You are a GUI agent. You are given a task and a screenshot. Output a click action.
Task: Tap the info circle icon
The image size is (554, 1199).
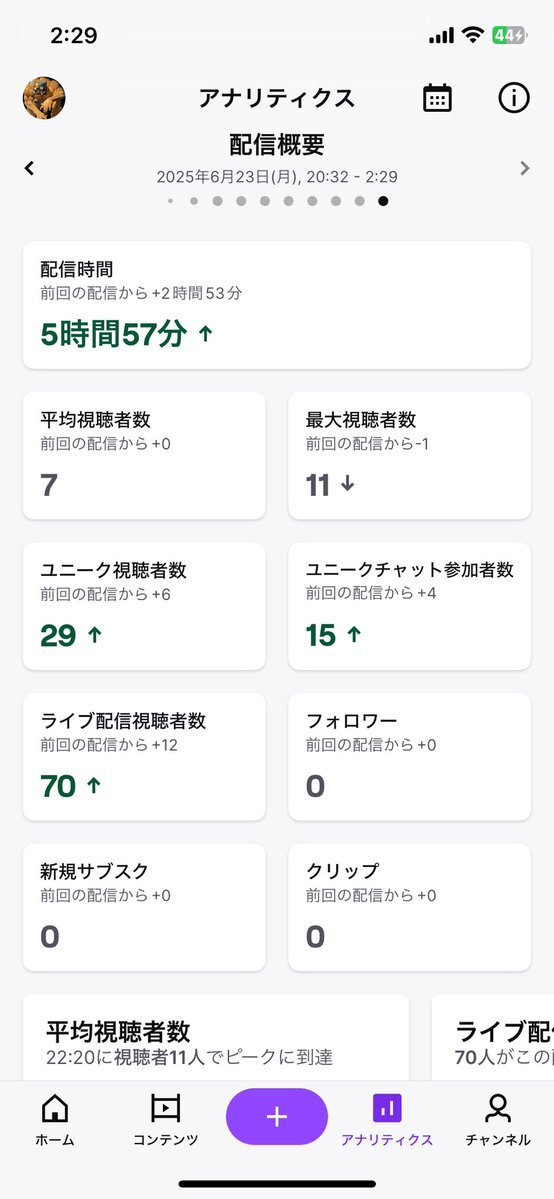[513, 98]
